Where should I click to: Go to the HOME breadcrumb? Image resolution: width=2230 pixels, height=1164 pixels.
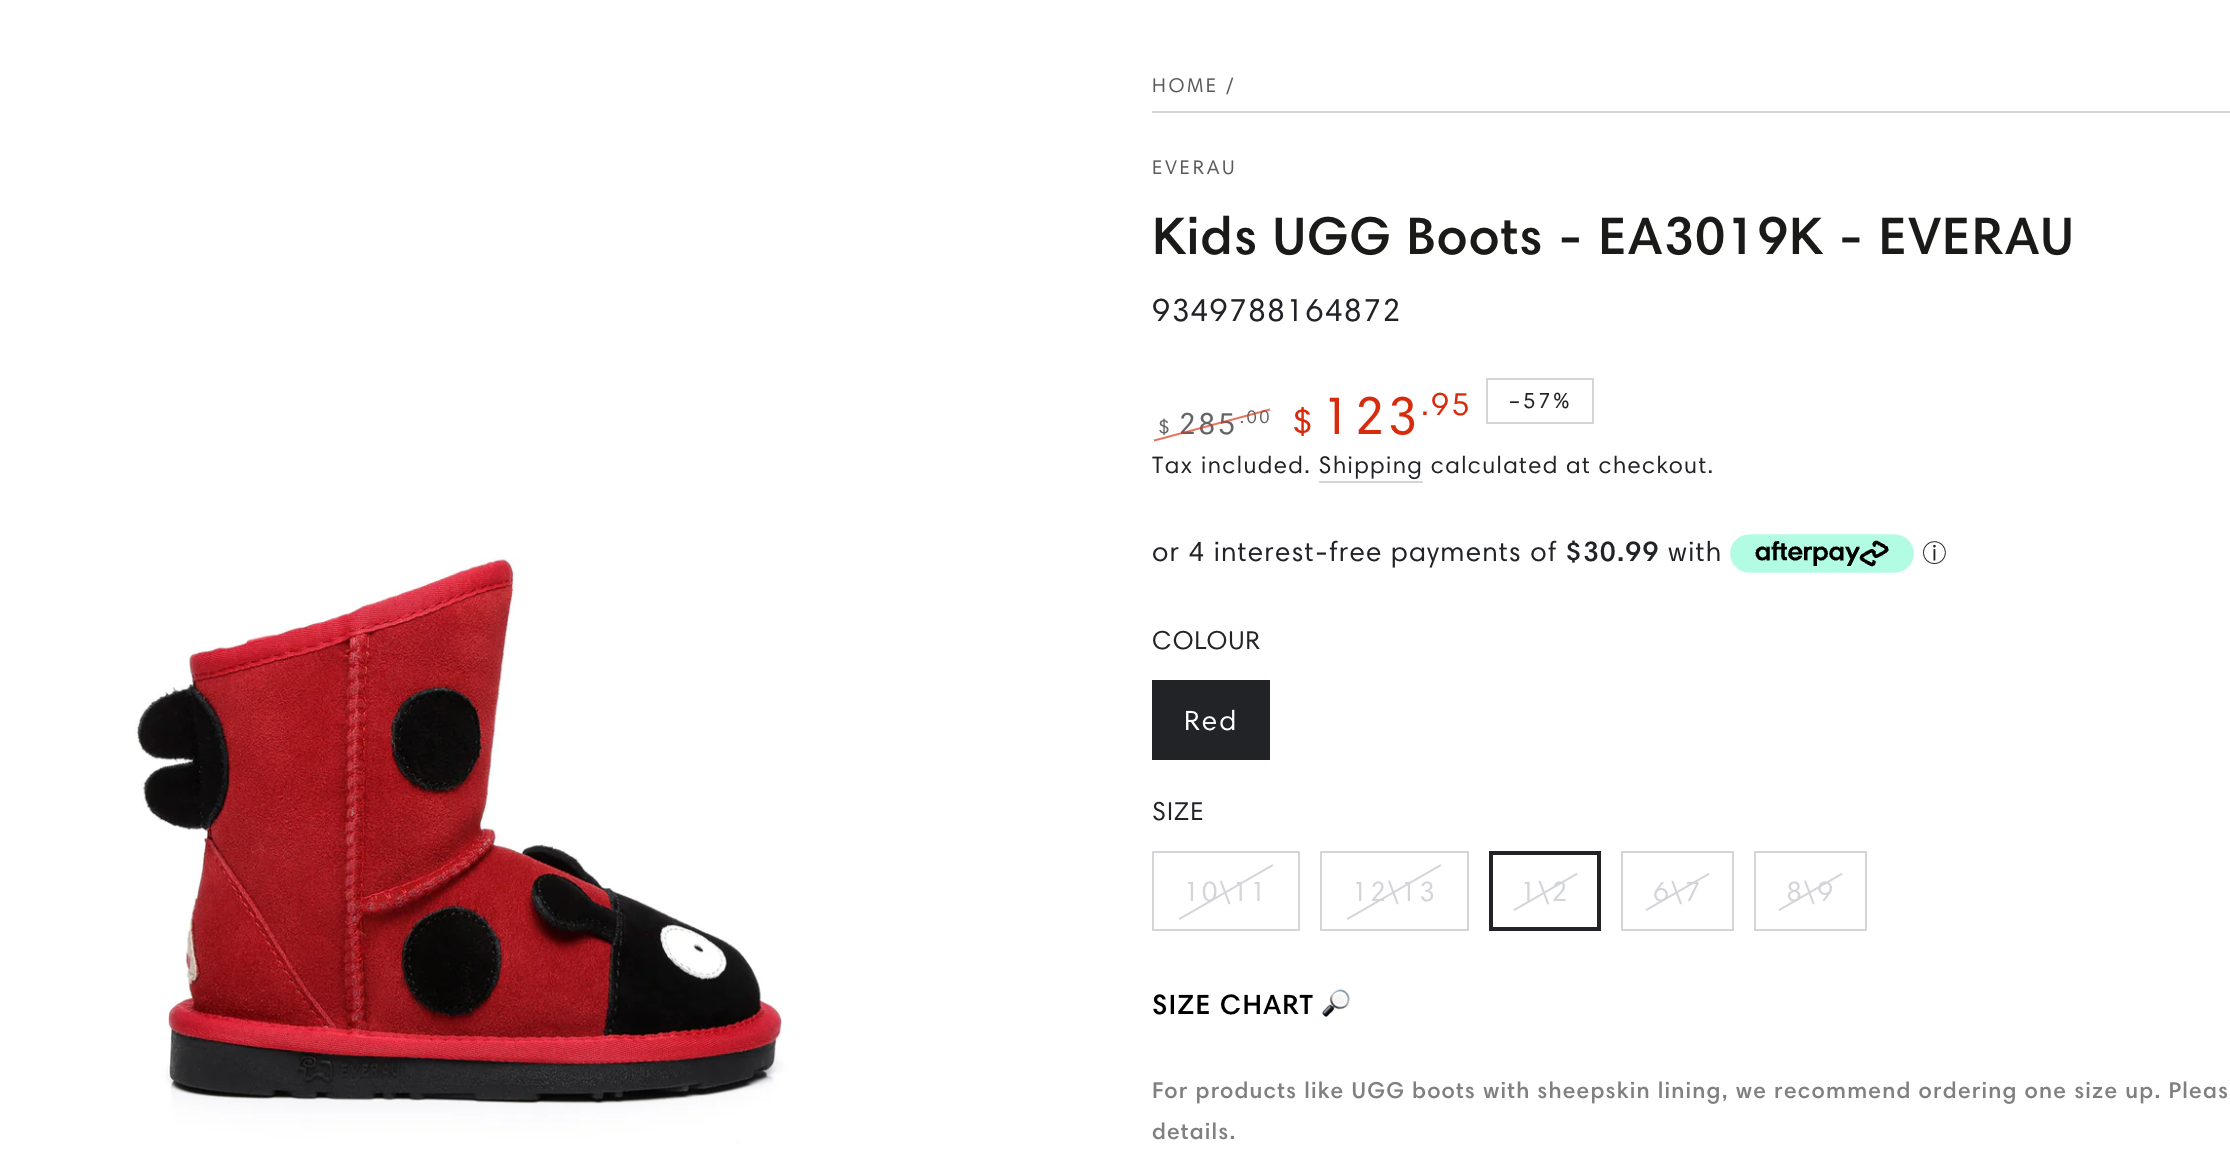click(1184, 86)
